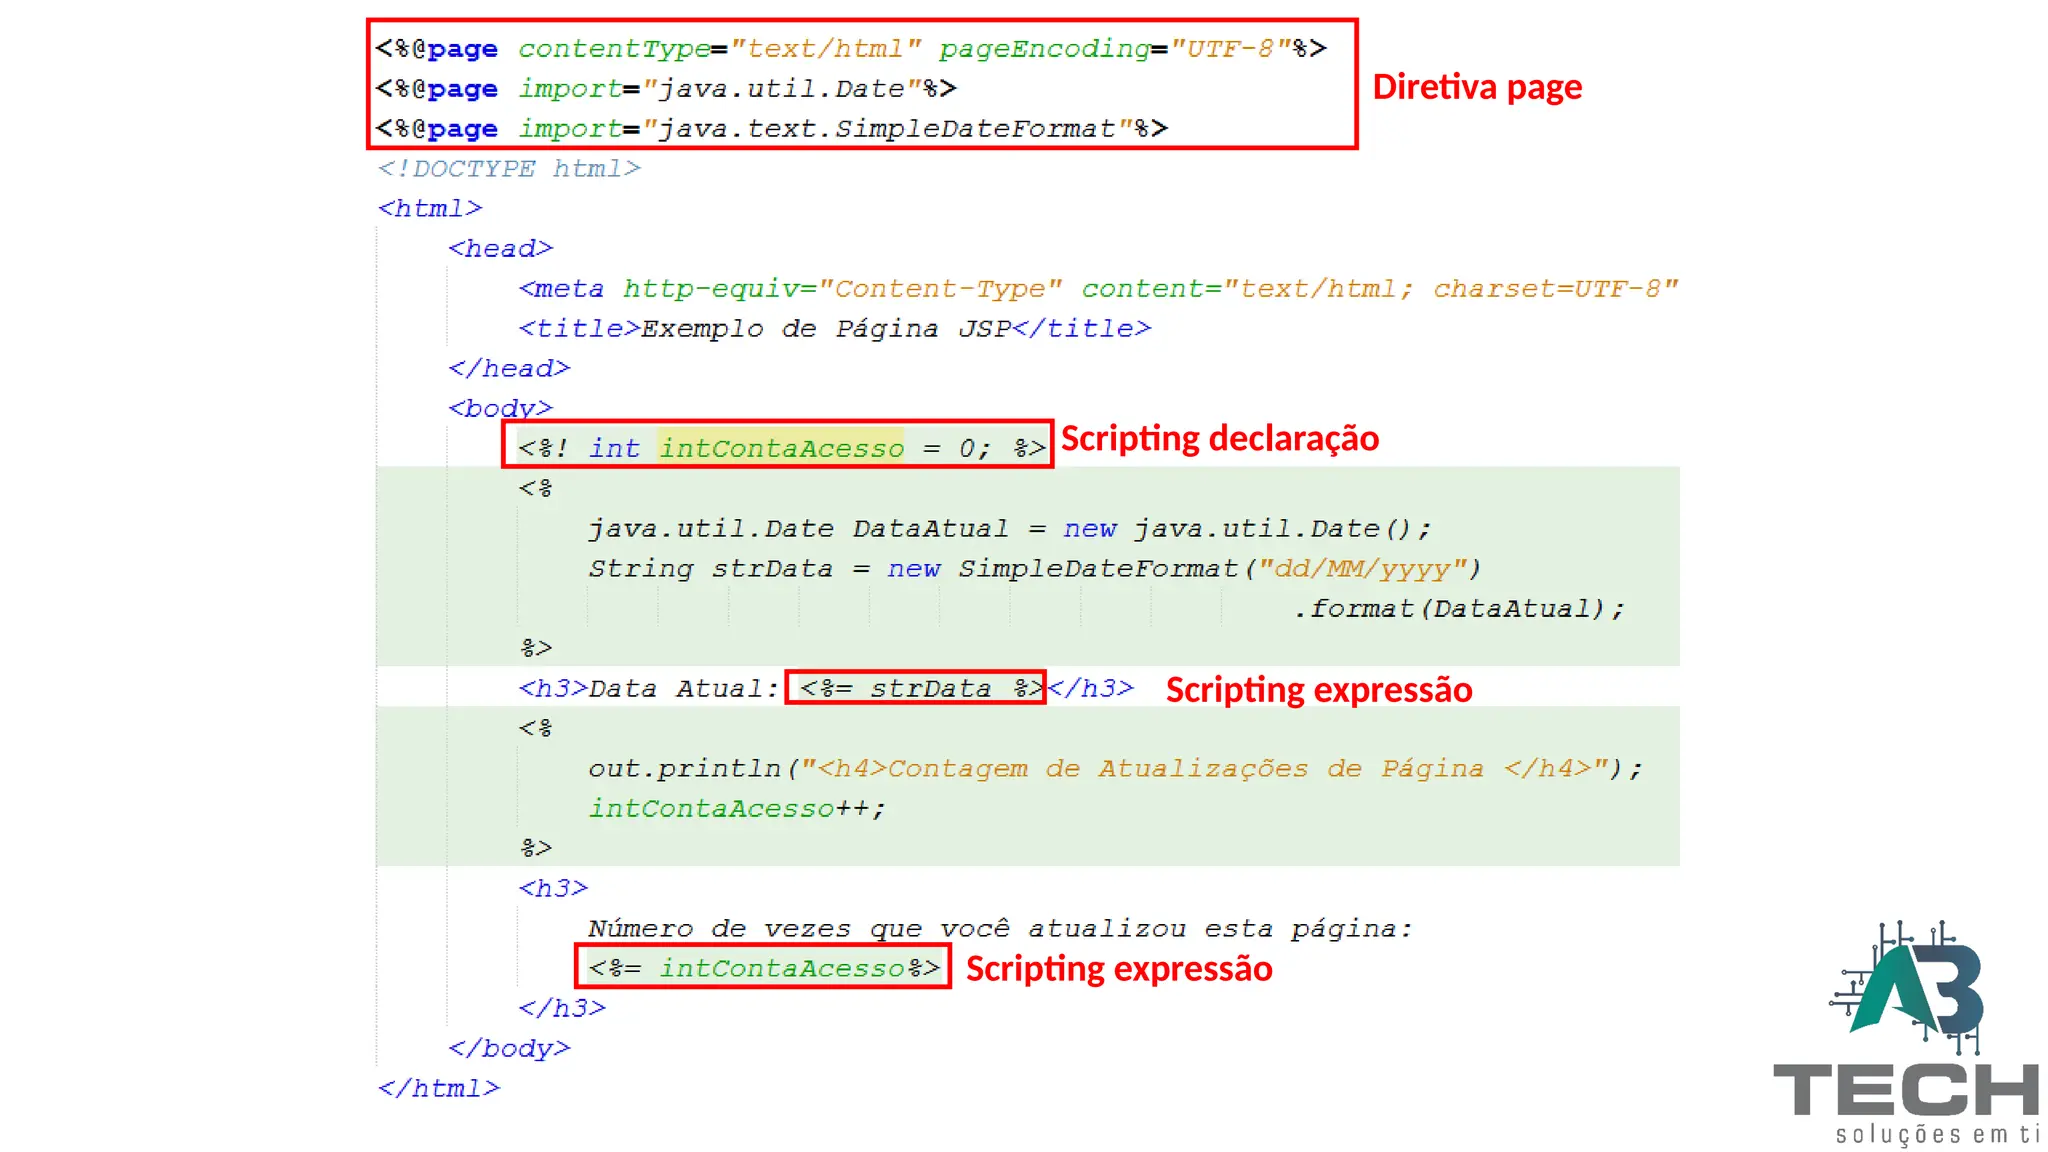Click the ".format(DataAtual);" line
Image resolution: width=2048 pixels, height=1152 pixels.
point(1459,609)
